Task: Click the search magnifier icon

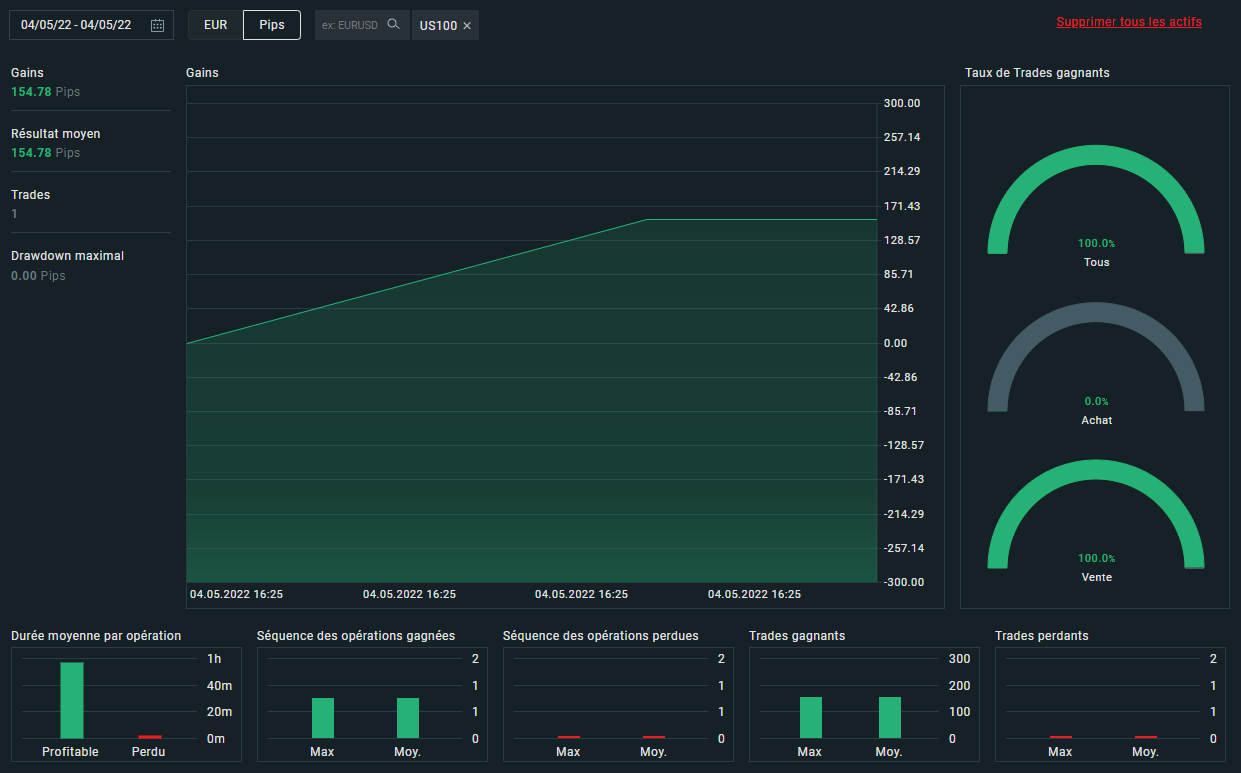Action: click(x=394, y=25)
